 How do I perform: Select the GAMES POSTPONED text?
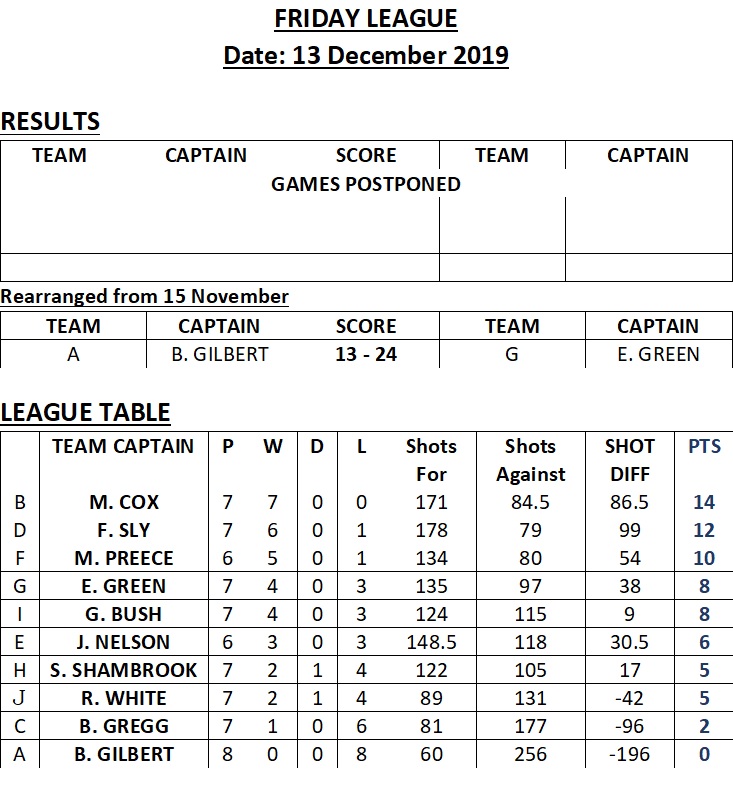(366, 184)
